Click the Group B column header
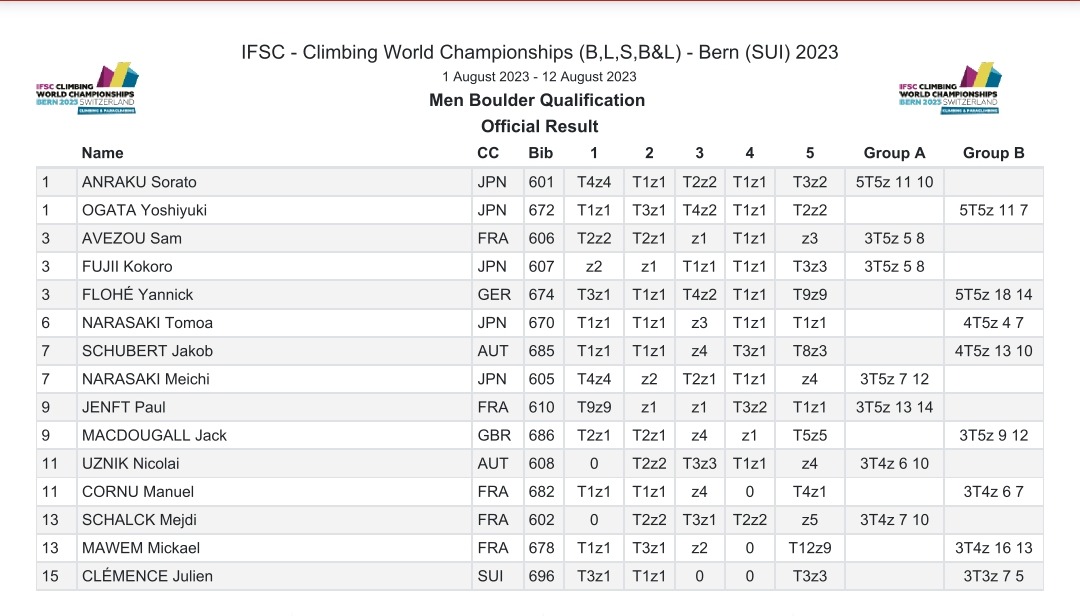The width and height of the screenshot is (1080, 616). (x=993, y=153)
